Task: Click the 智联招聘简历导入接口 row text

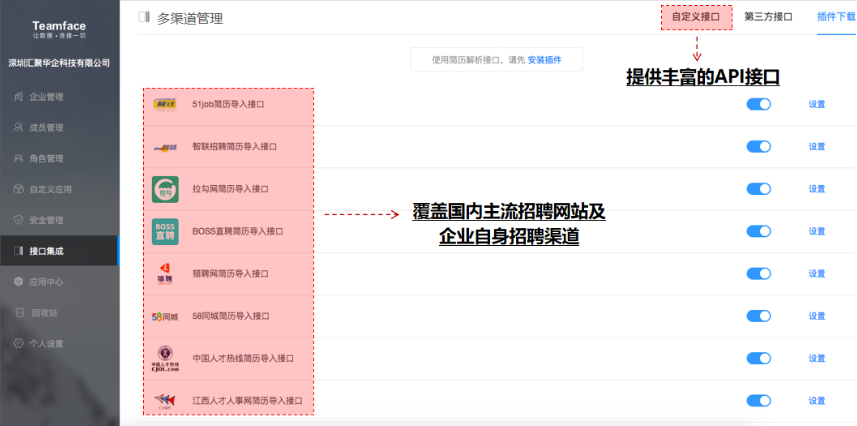Action: pyautogui.click(x=234, y=147)
